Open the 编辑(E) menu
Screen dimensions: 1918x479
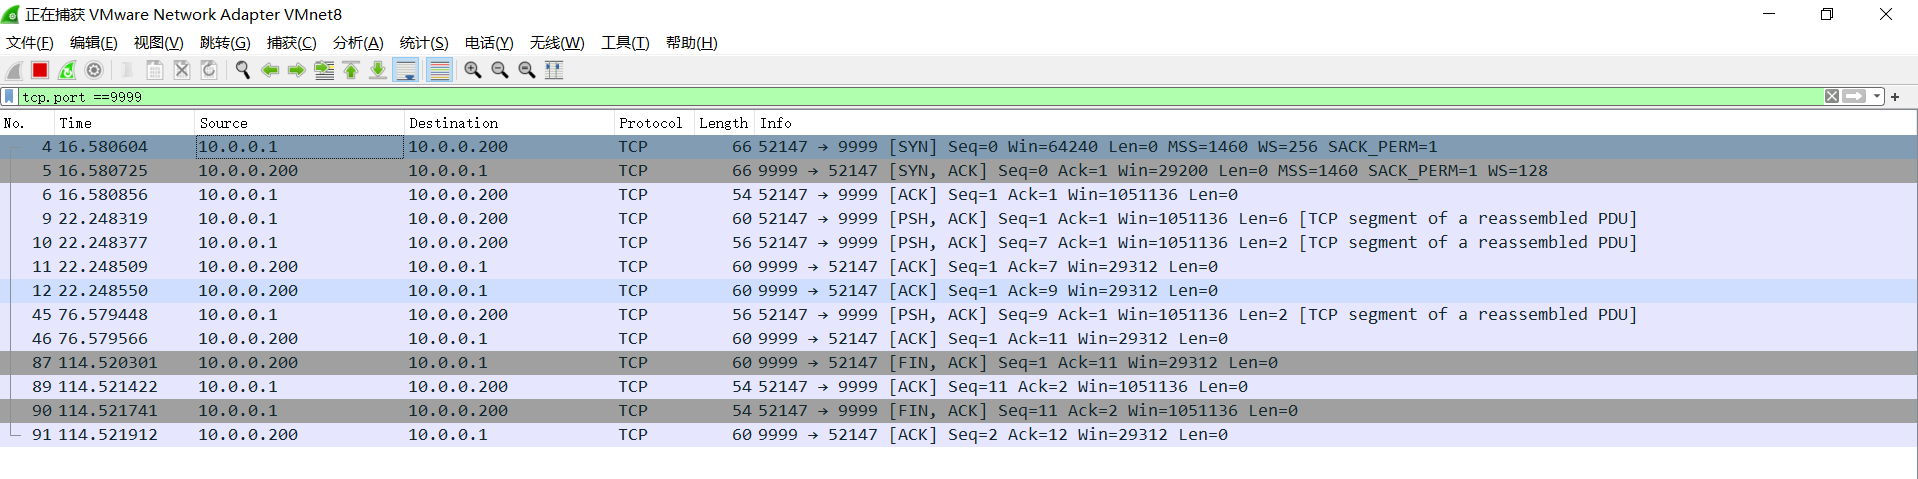94,43
